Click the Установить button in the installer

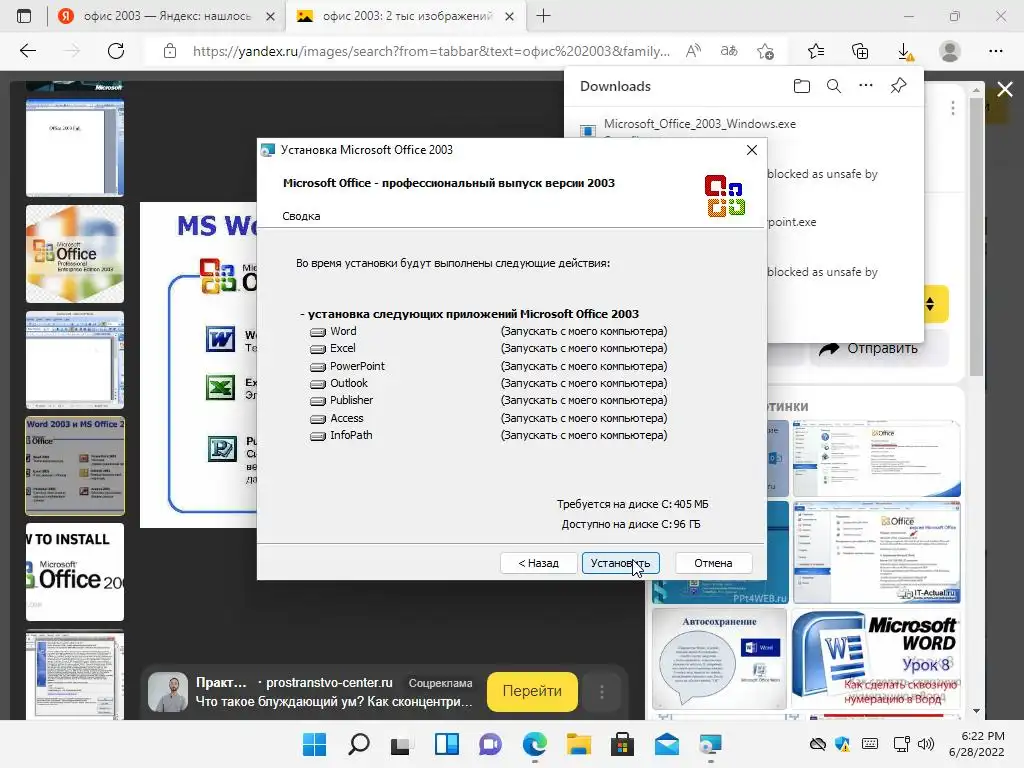[x=620, y=563]
